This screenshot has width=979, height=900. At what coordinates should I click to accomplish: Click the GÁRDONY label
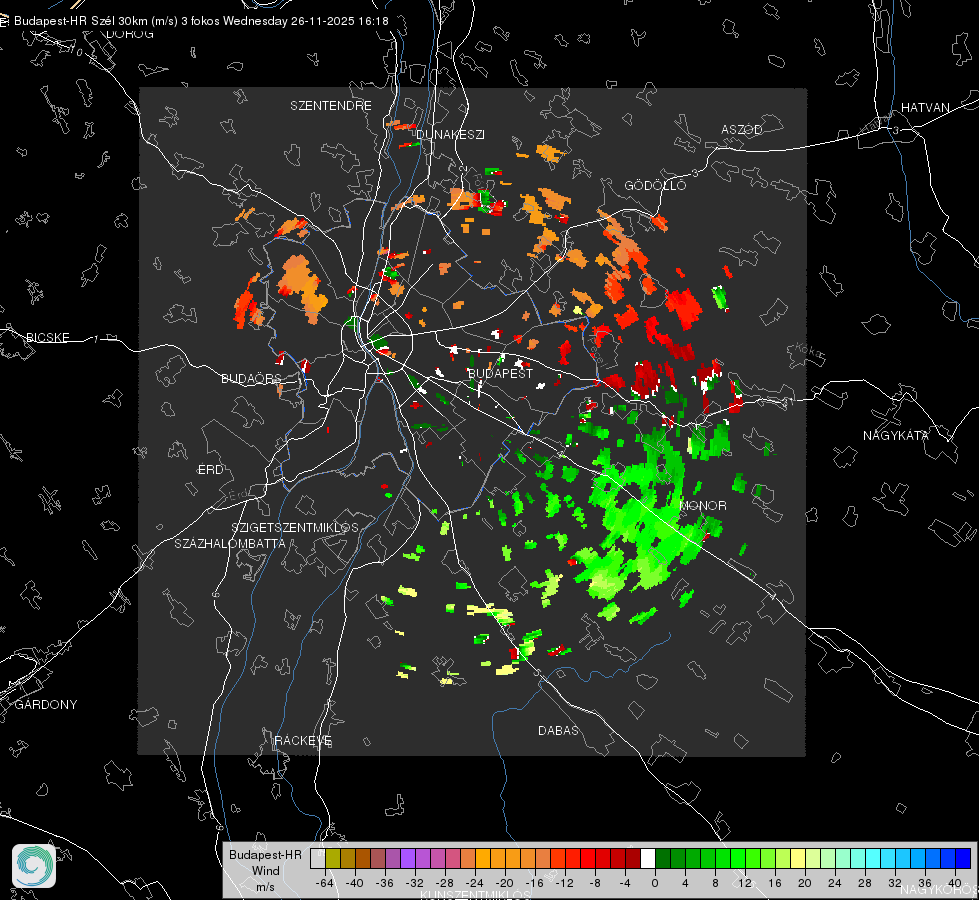[46, 704]
